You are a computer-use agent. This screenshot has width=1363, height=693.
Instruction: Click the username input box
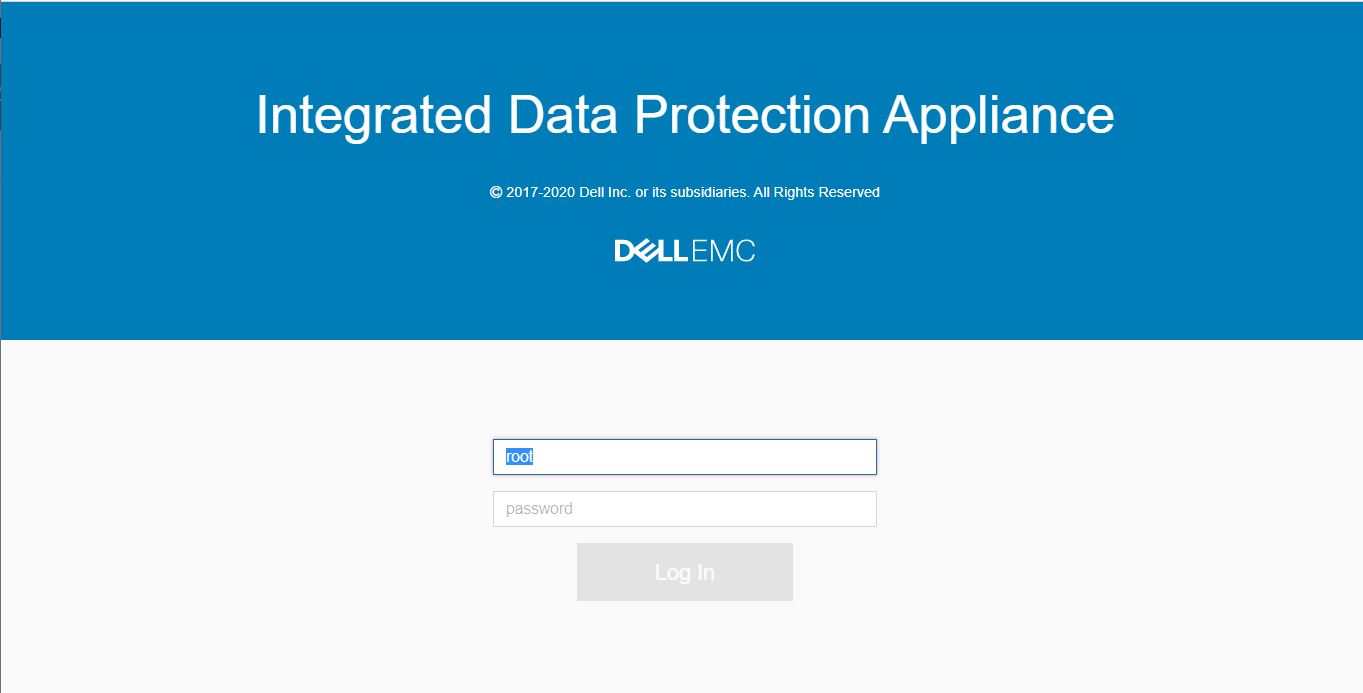pyautogui.click(x=684, y=456)
